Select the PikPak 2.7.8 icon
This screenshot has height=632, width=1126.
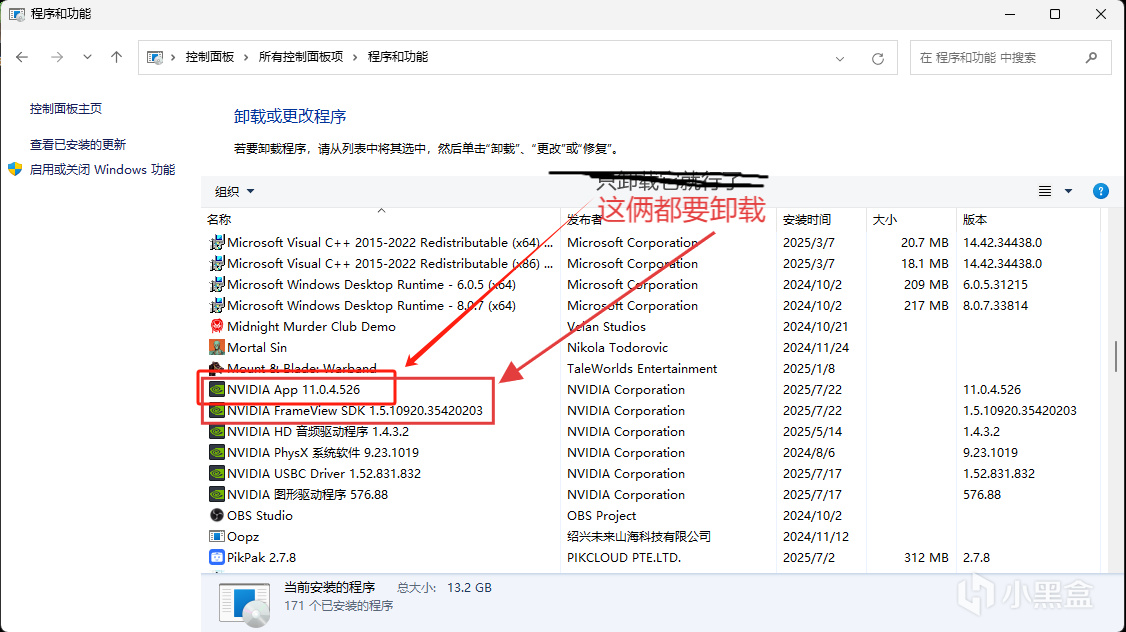click(217, 557)
